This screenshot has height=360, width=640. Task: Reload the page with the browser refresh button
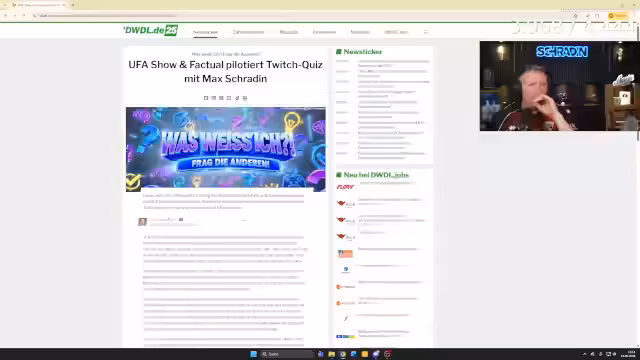[24, 16]
